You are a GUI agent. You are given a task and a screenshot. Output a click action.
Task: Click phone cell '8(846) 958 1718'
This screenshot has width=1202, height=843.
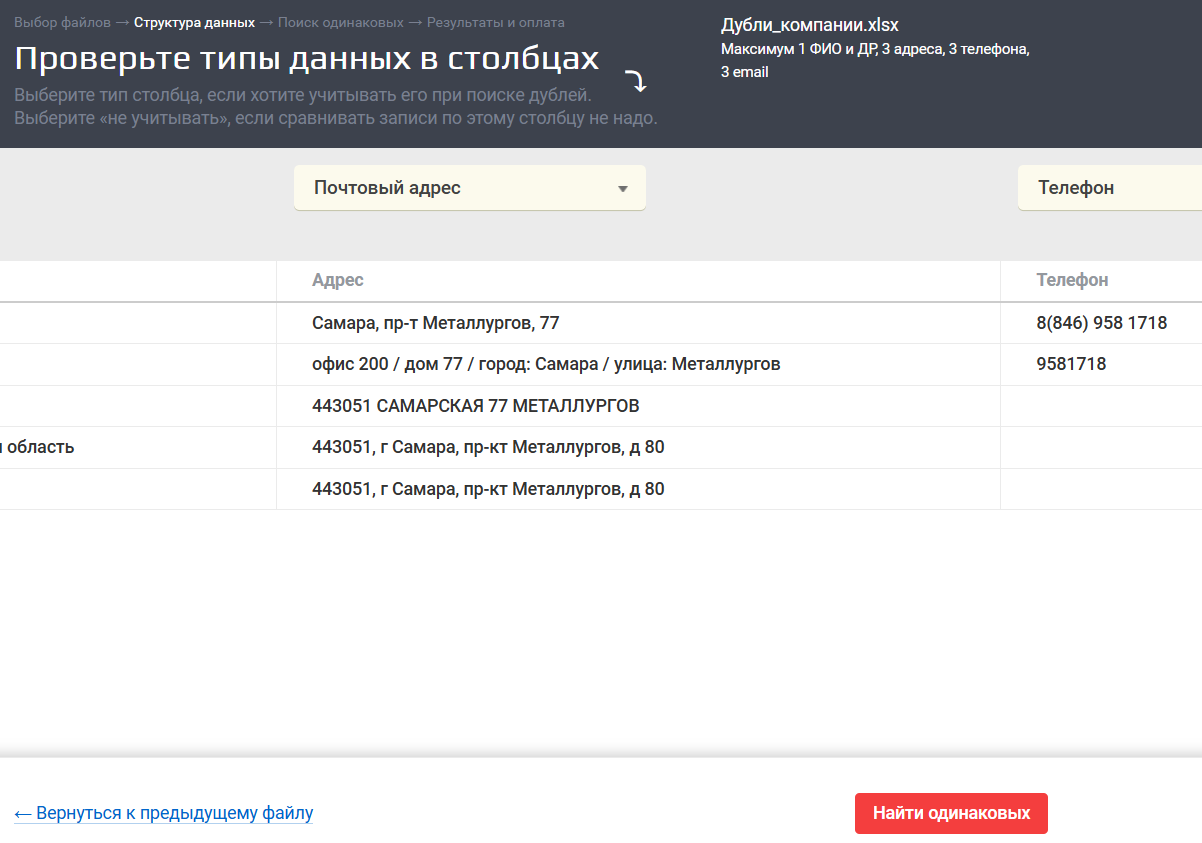pos(1101,323)
